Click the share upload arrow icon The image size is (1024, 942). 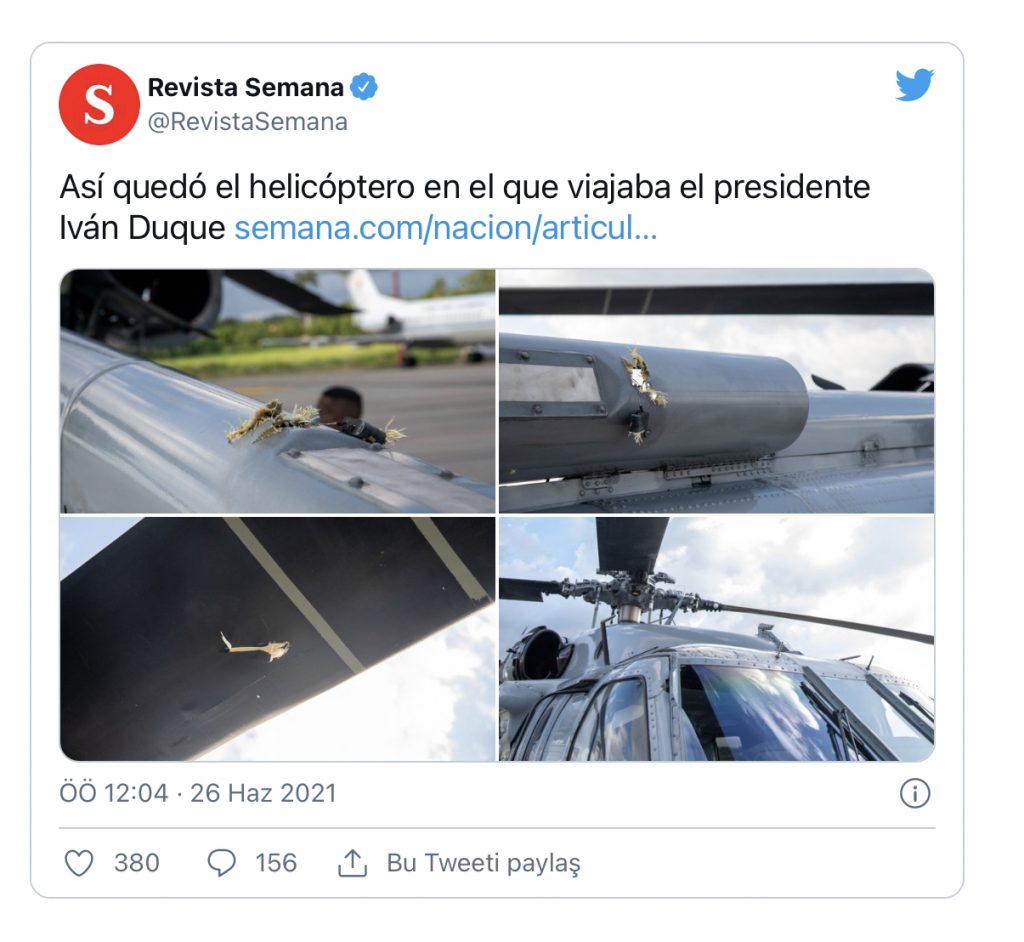(352, 863)
